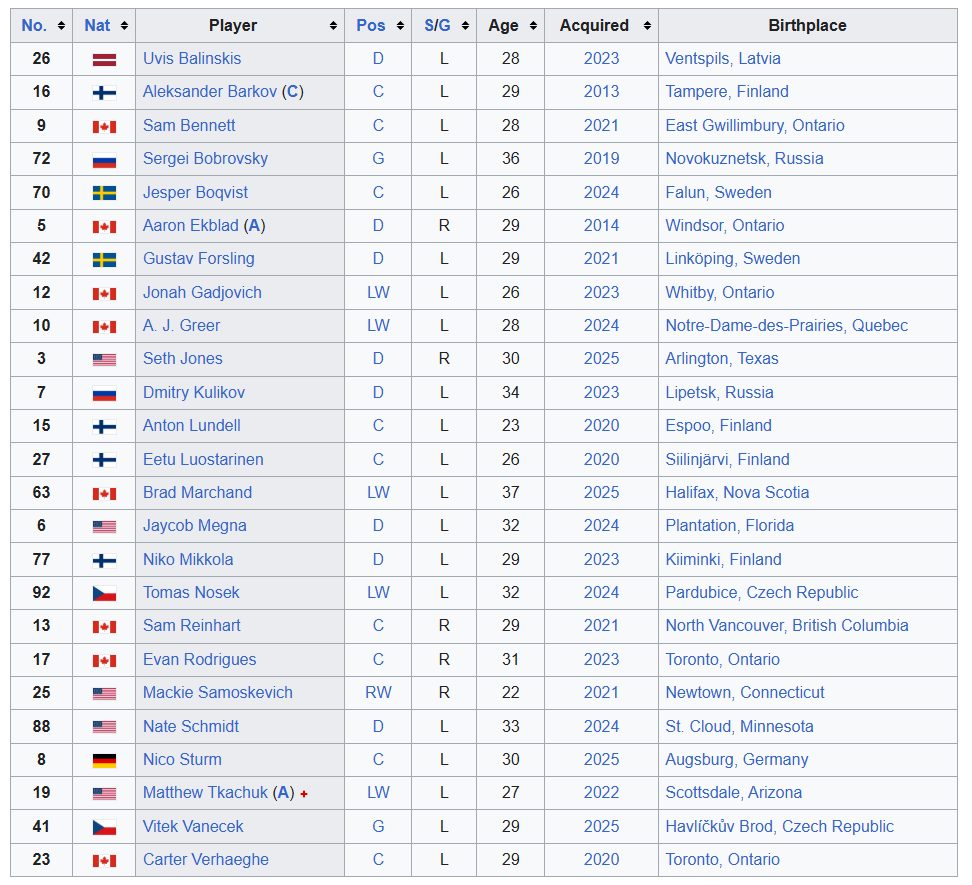
Task: Click Canada flag in Sam Bennett row
Action: [104, 127]
